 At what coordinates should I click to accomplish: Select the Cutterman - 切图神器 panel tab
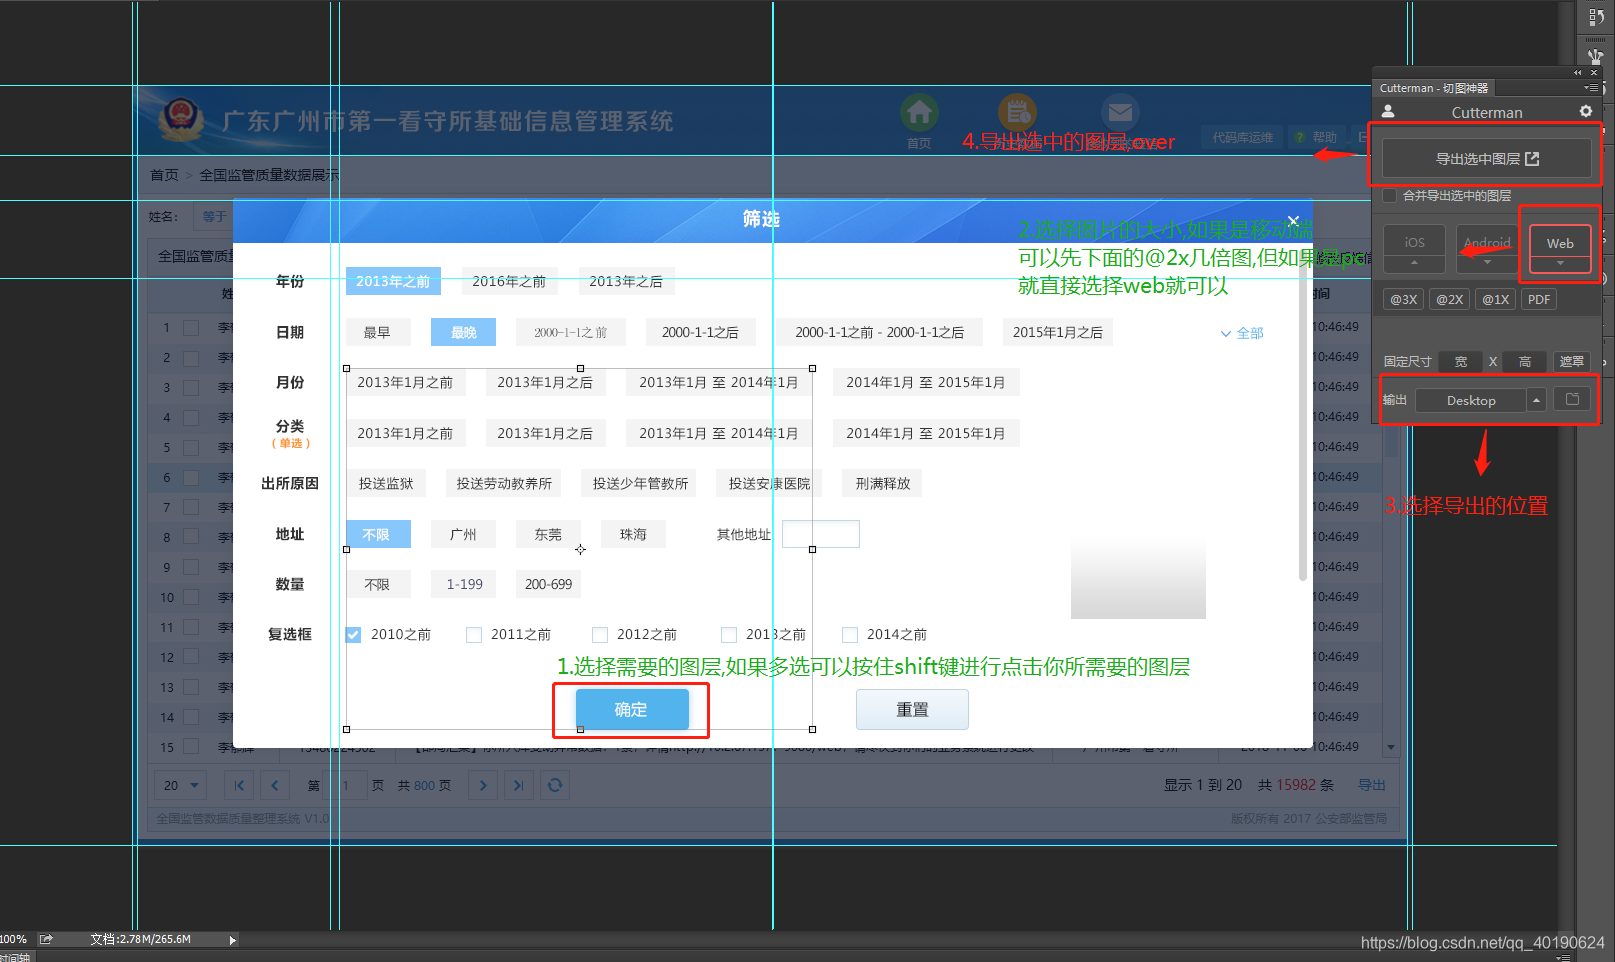pos(1434,88)
